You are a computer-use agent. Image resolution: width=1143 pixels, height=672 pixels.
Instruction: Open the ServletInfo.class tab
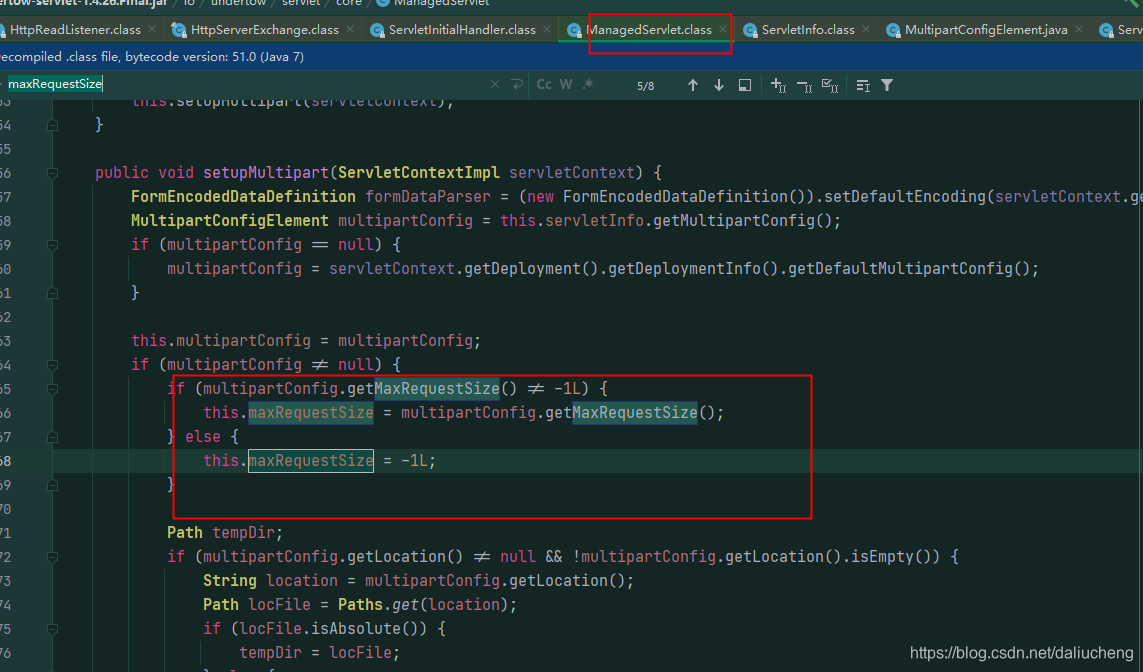808,30
